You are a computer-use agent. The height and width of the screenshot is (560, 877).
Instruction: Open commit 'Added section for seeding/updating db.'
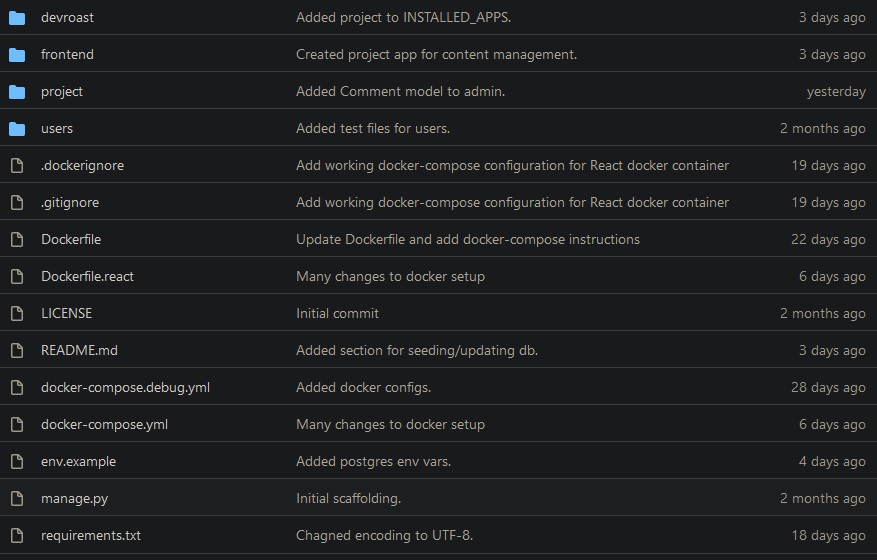[x=417, y=351]
